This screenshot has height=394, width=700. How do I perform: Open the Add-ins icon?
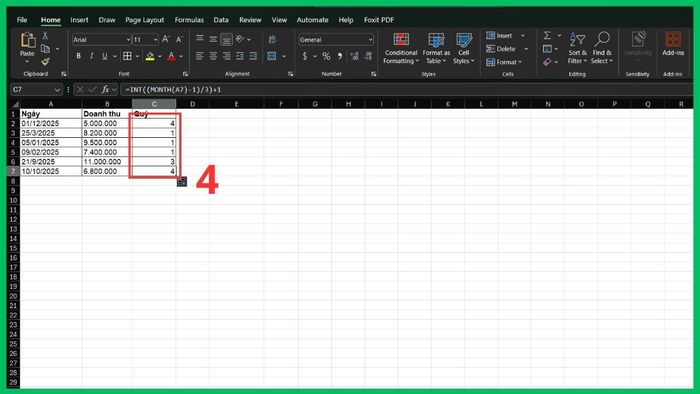point(673,44)
